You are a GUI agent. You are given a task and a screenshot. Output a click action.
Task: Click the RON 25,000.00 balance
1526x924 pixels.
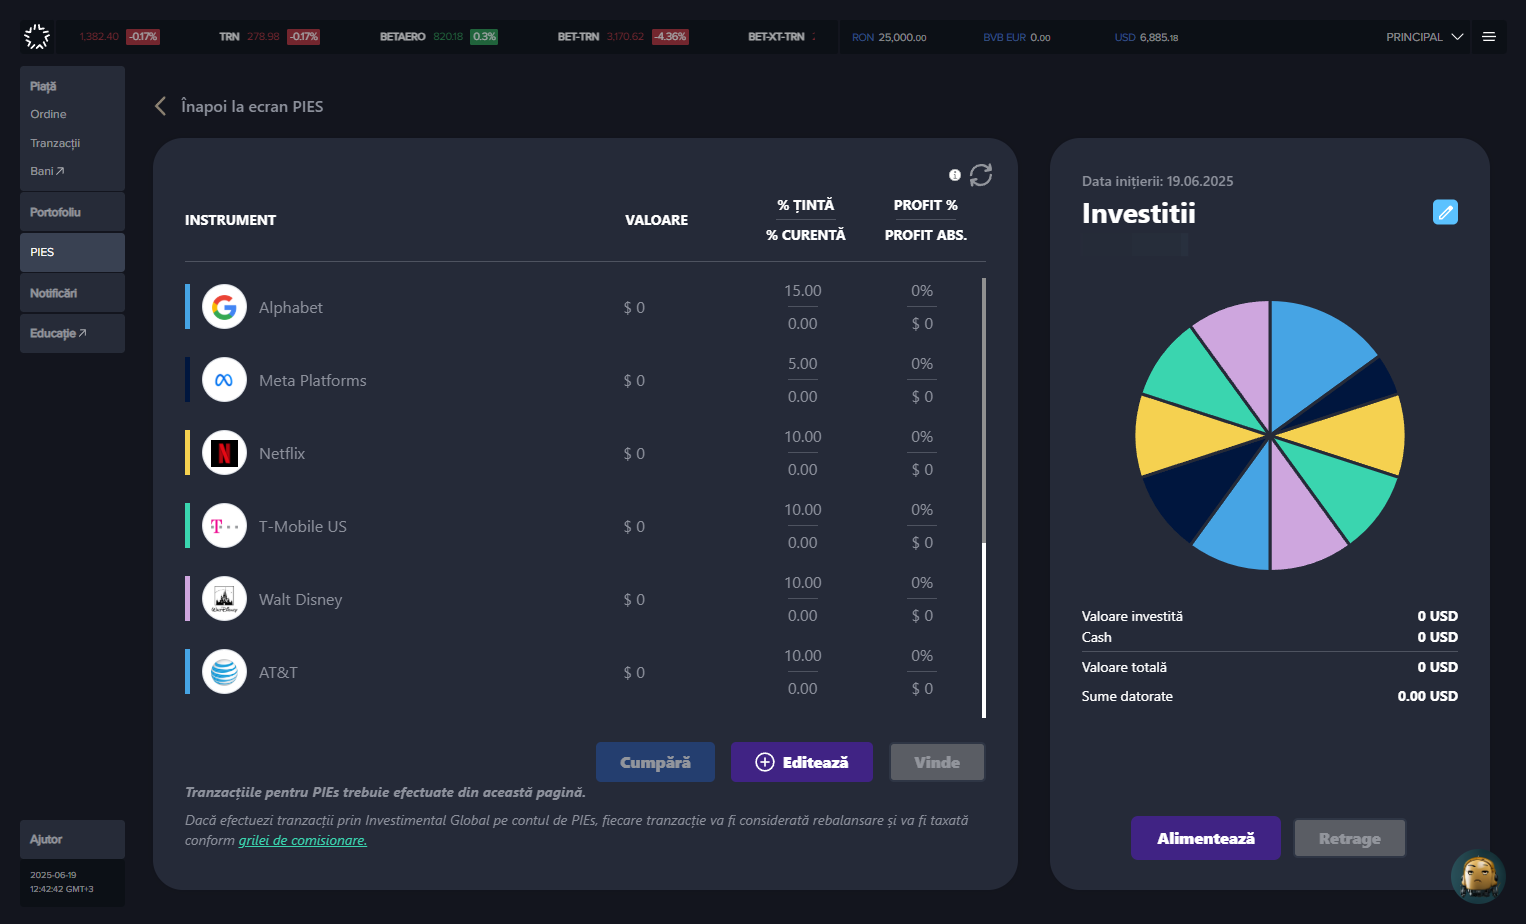pos(889,37)
